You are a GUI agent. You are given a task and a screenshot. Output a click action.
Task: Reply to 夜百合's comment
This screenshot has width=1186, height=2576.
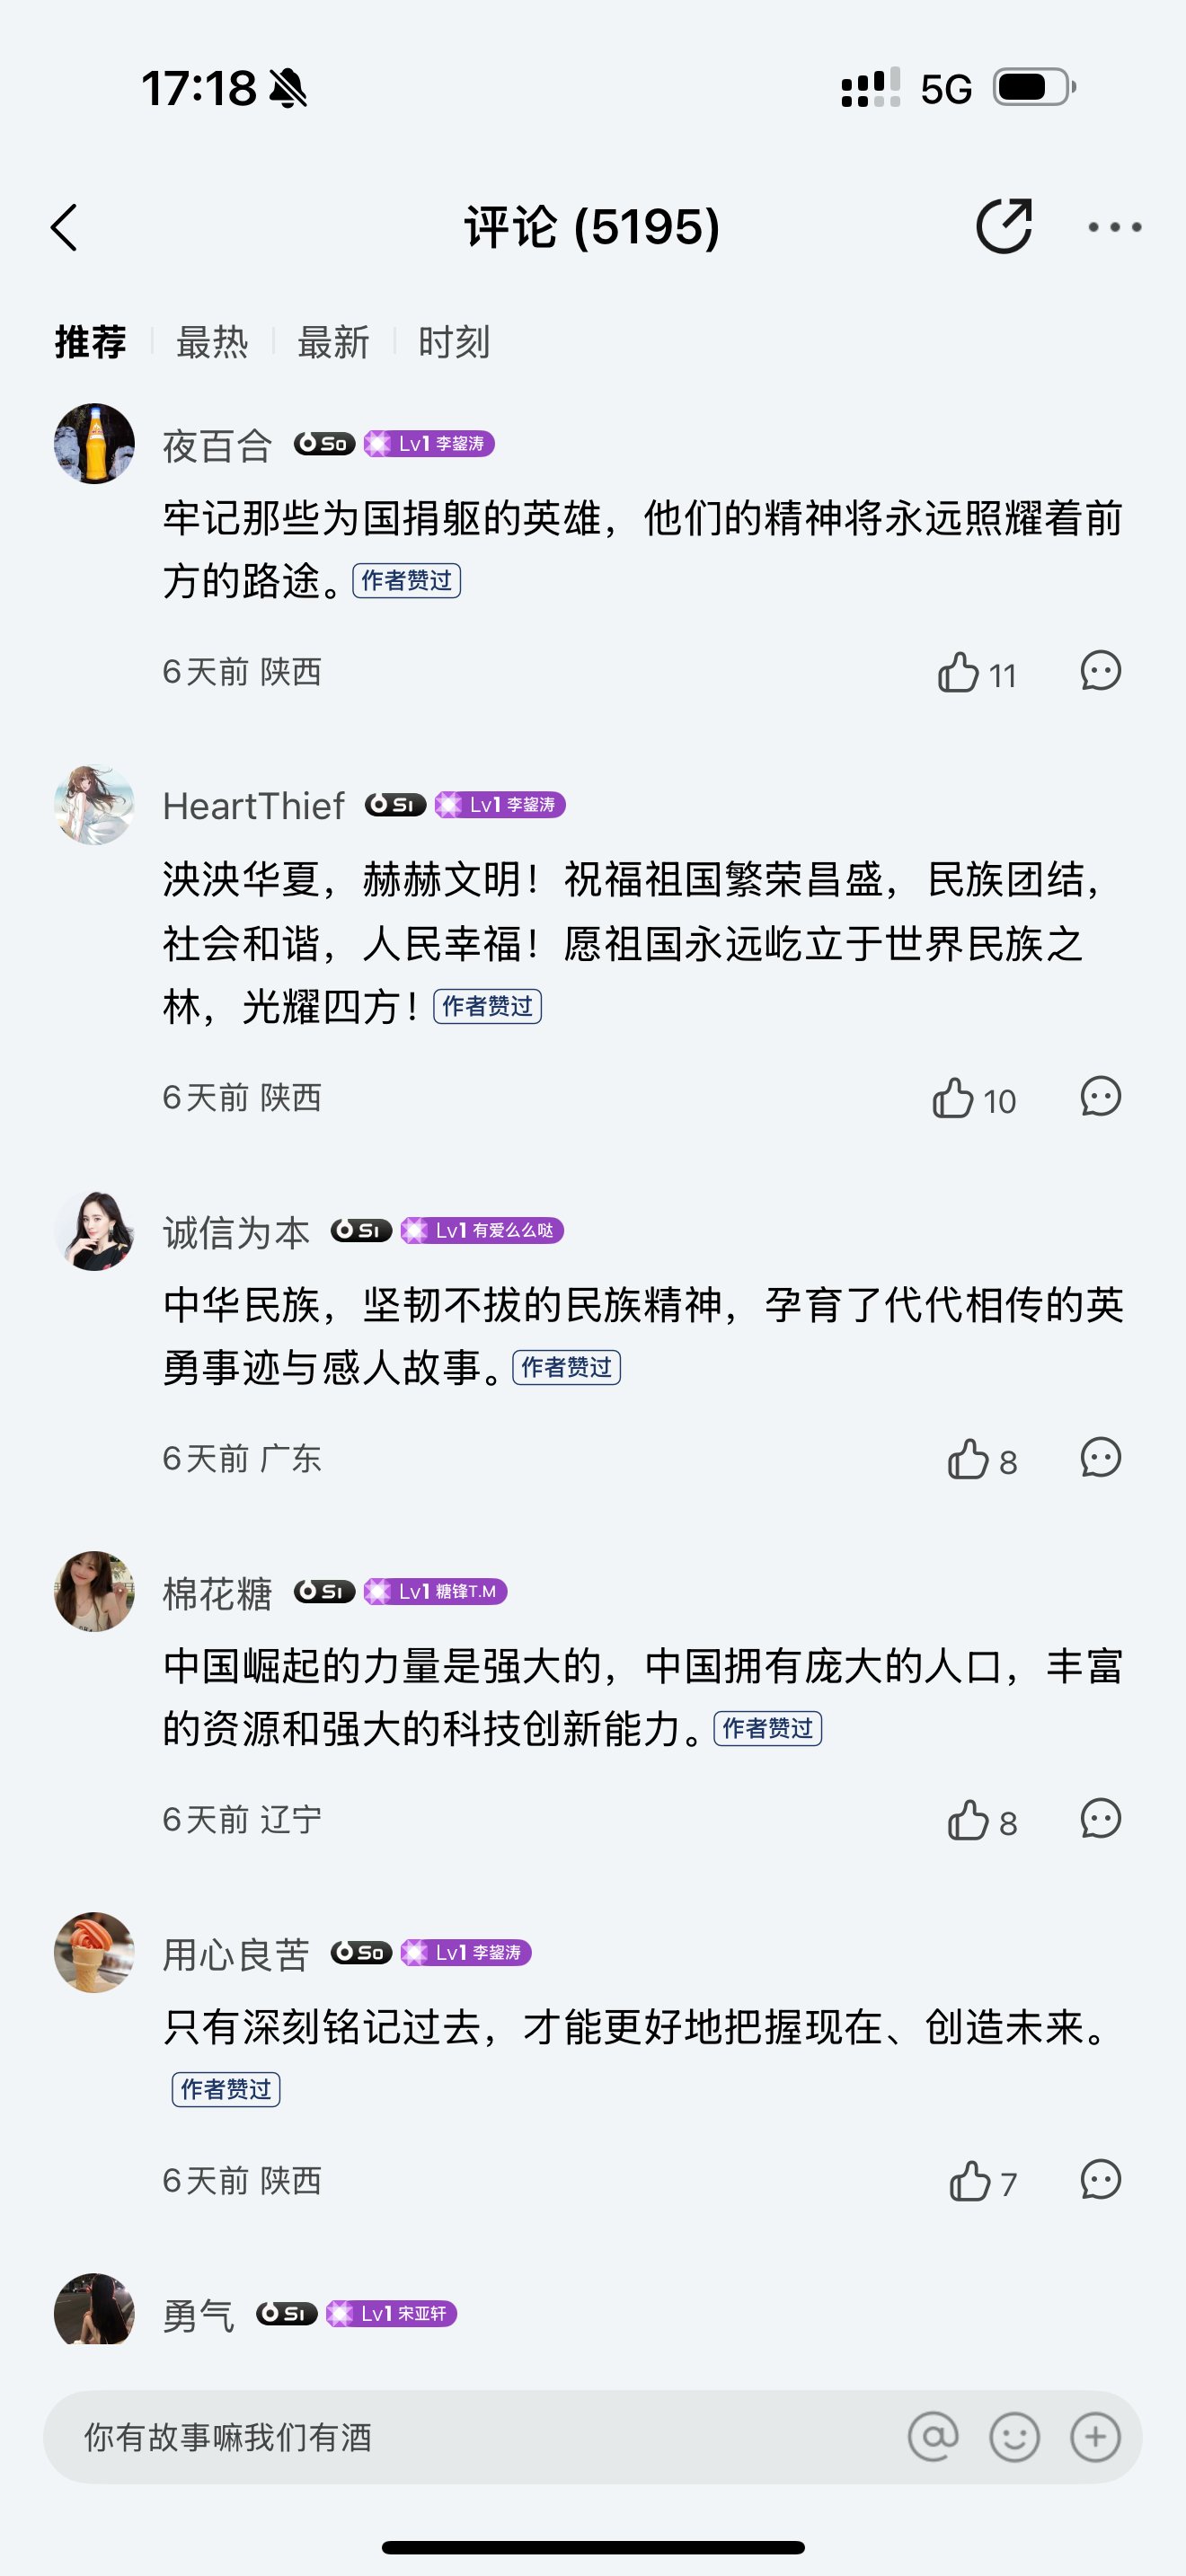tap(1100, 671)
